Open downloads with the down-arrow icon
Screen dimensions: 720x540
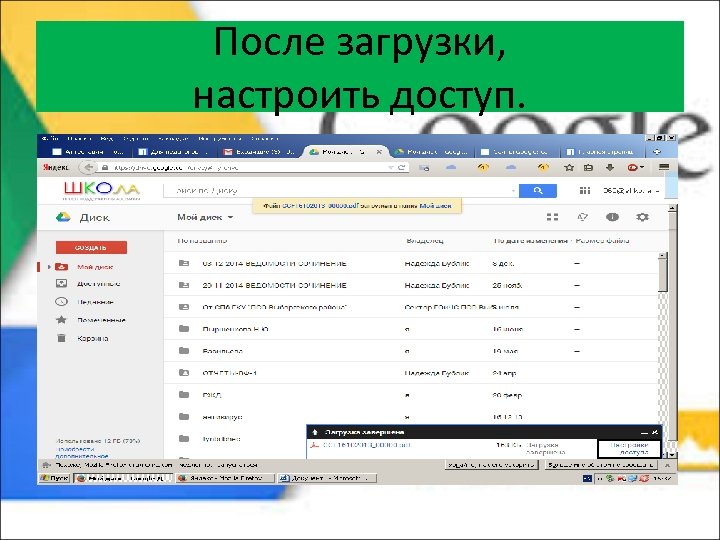tap(610, 168)
